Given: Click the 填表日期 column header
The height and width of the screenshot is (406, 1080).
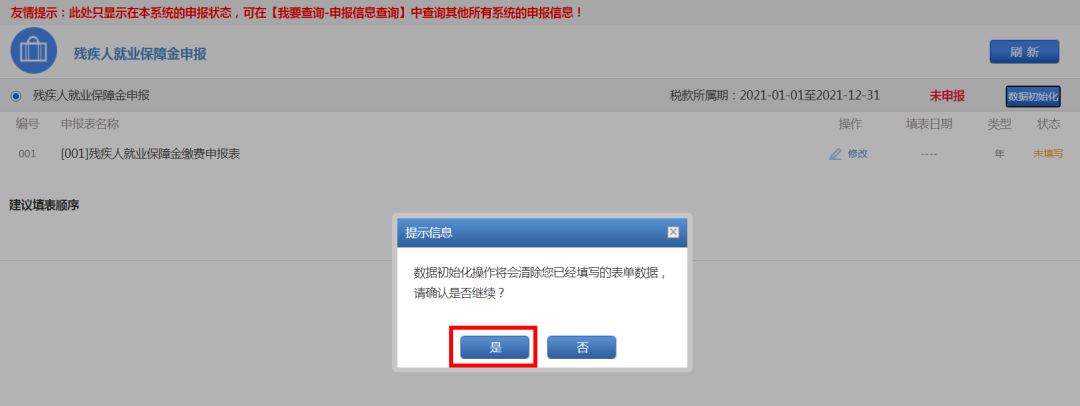Looking at the screenshot, I should point(929,124).
